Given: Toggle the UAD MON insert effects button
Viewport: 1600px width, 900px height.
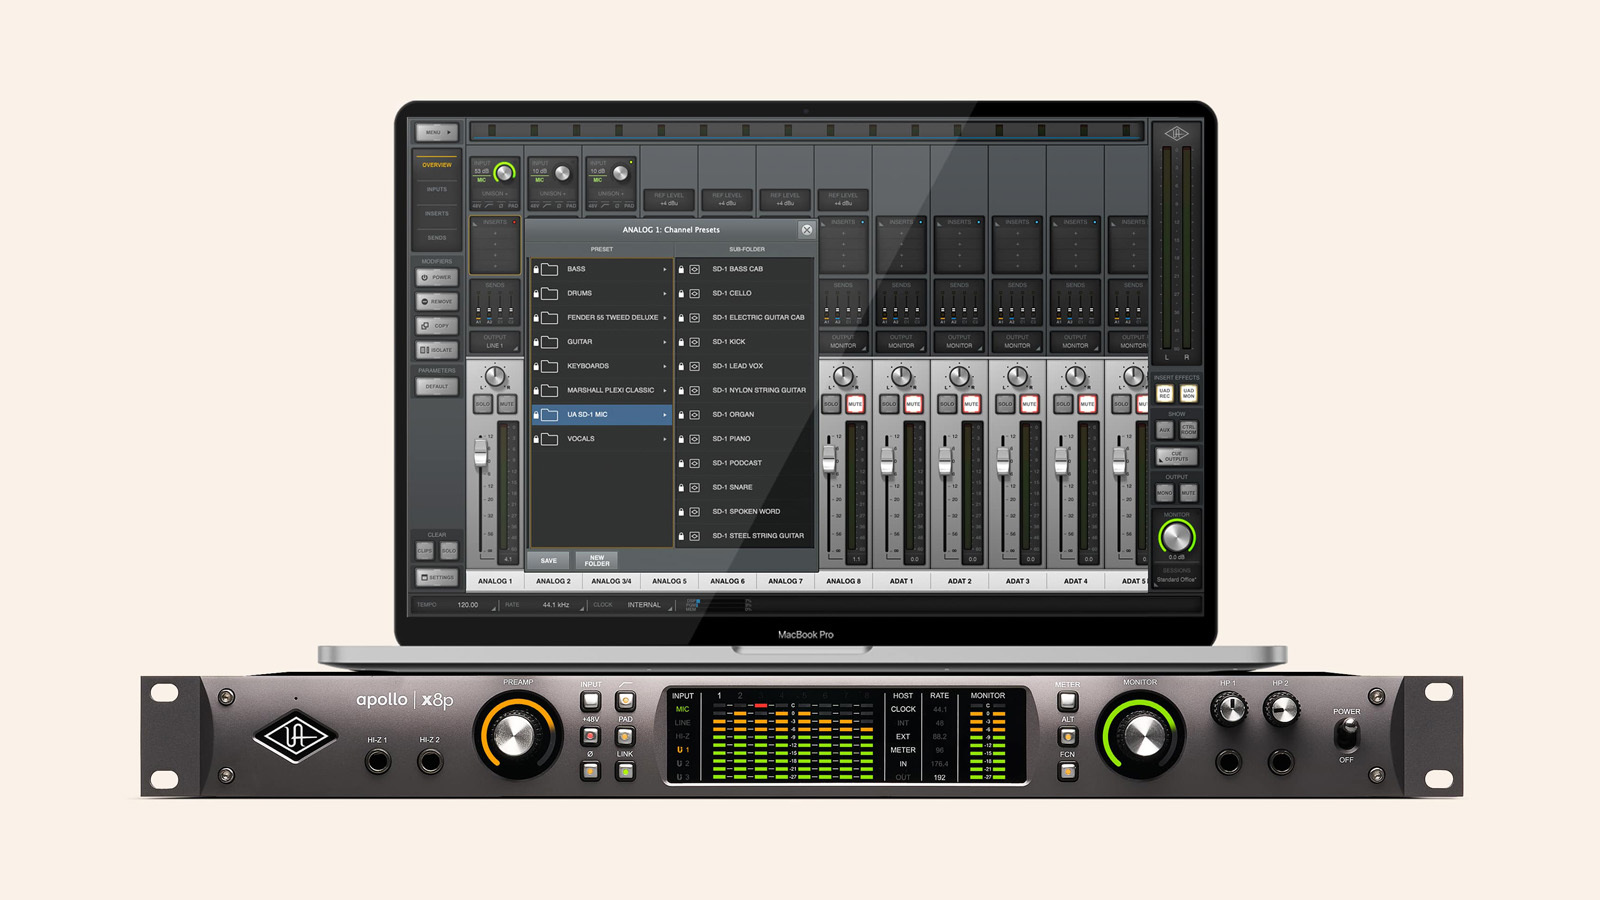Looking at the screenshot, I should click(x=1188, y=393).
